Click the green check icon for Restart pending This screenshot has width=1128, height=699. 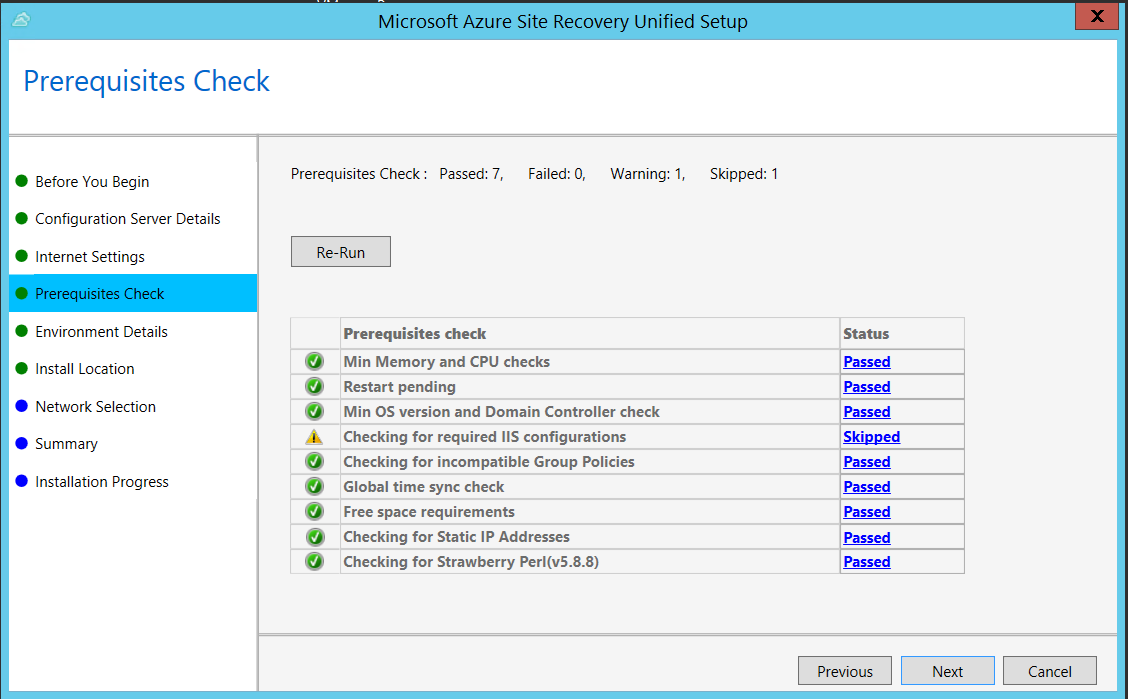(x=314, y=386)
